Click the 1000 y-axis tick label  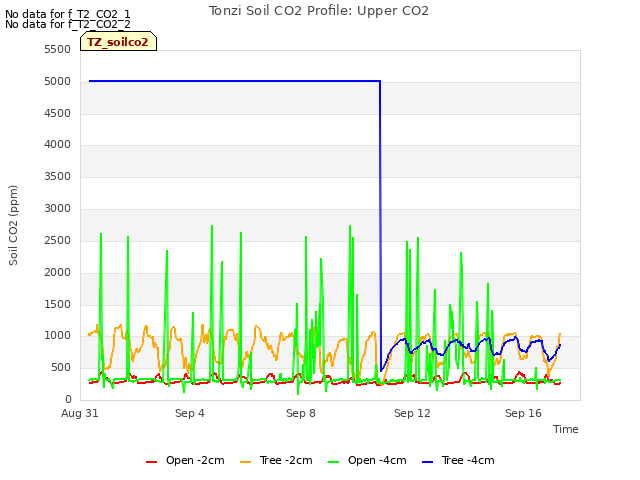(x=58, y=336)
